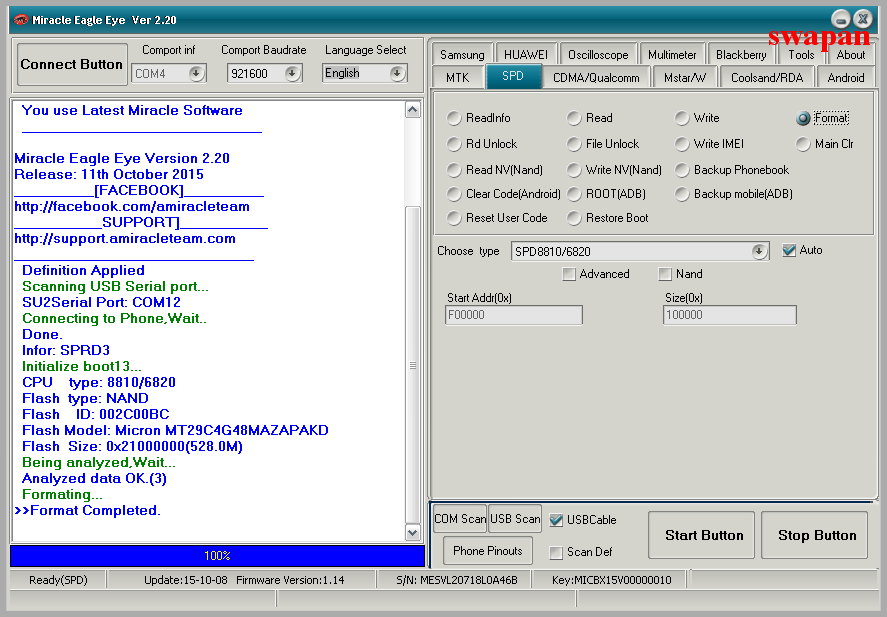Open the About tab
Viewport: 887px width, 617px height.
851,55
